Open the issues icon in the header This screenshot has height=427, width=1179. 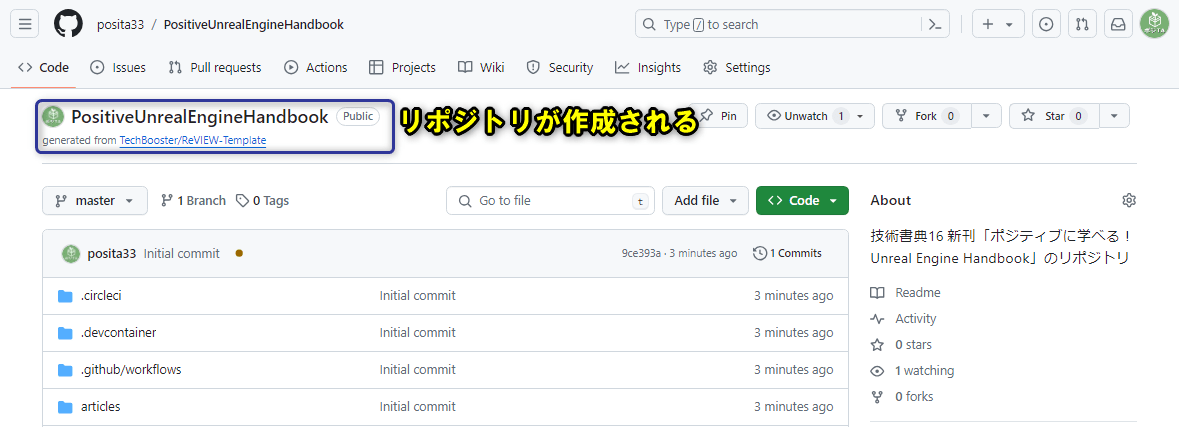click(1046, 24)
